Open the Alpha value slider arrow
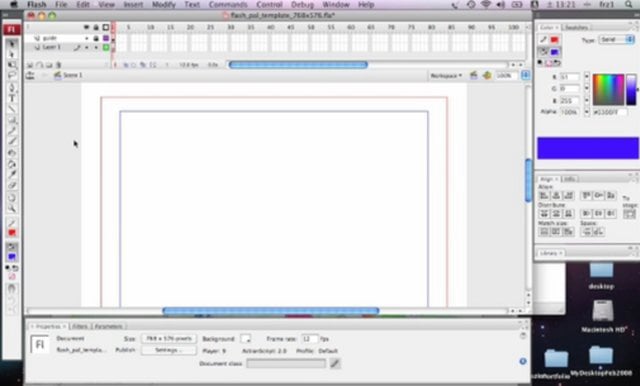This screenshot has width=640, height=386. [x=587, y=111]
